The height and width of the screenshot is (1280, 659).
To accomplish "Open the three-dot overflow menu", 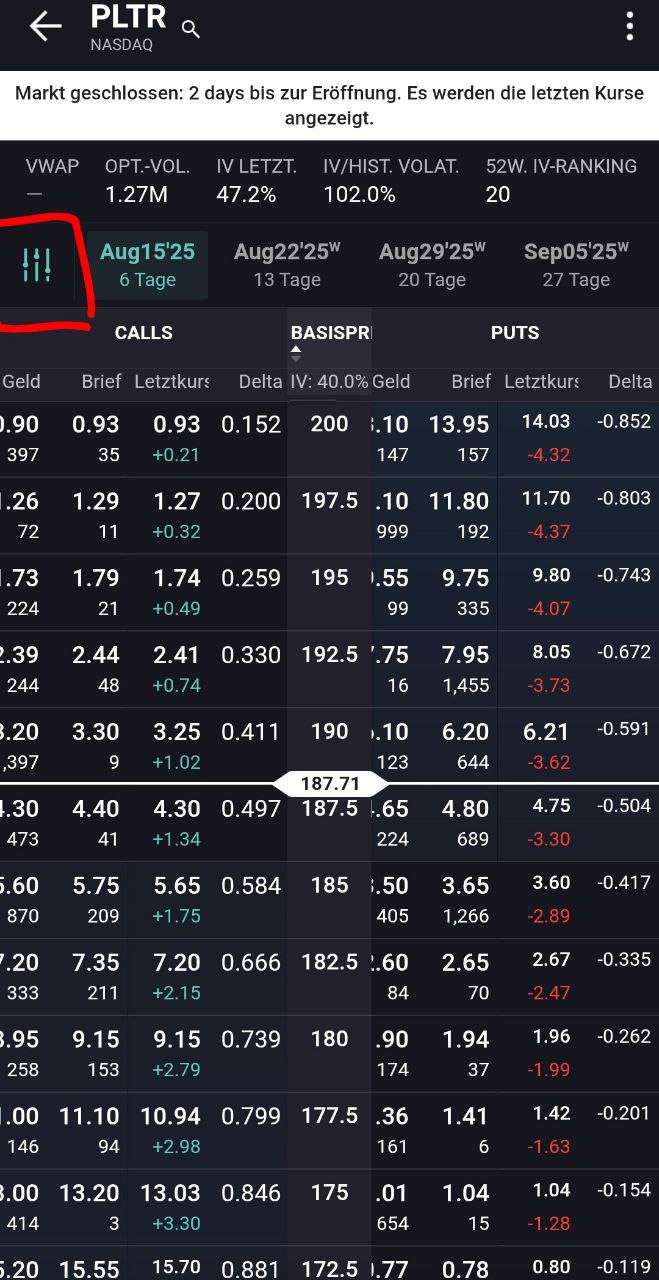I will point(629,27).
